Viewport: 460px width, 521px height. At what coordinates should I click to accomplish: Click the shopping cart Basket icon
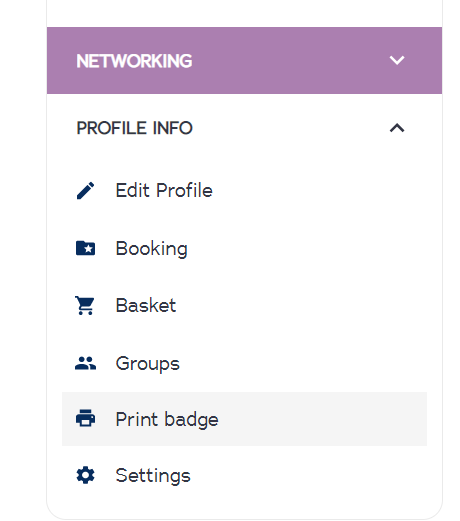point(85,305)
